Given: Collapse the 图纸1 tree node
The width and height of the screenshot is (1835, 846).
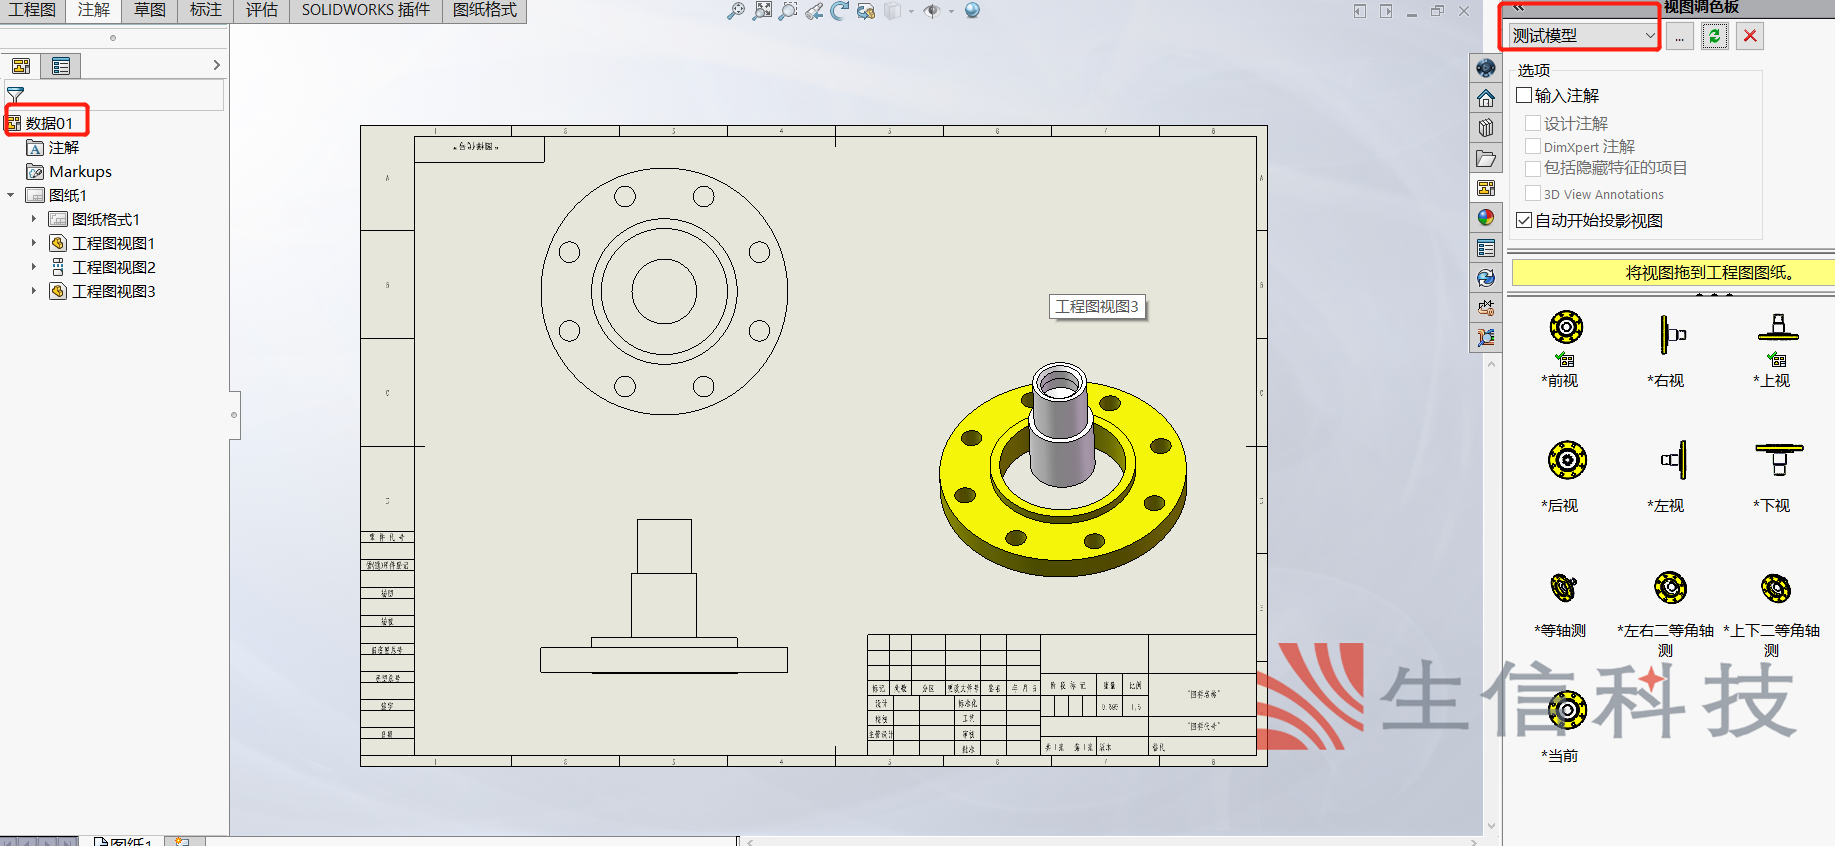Looking at the screenshot, I should [x=11, y=195].
